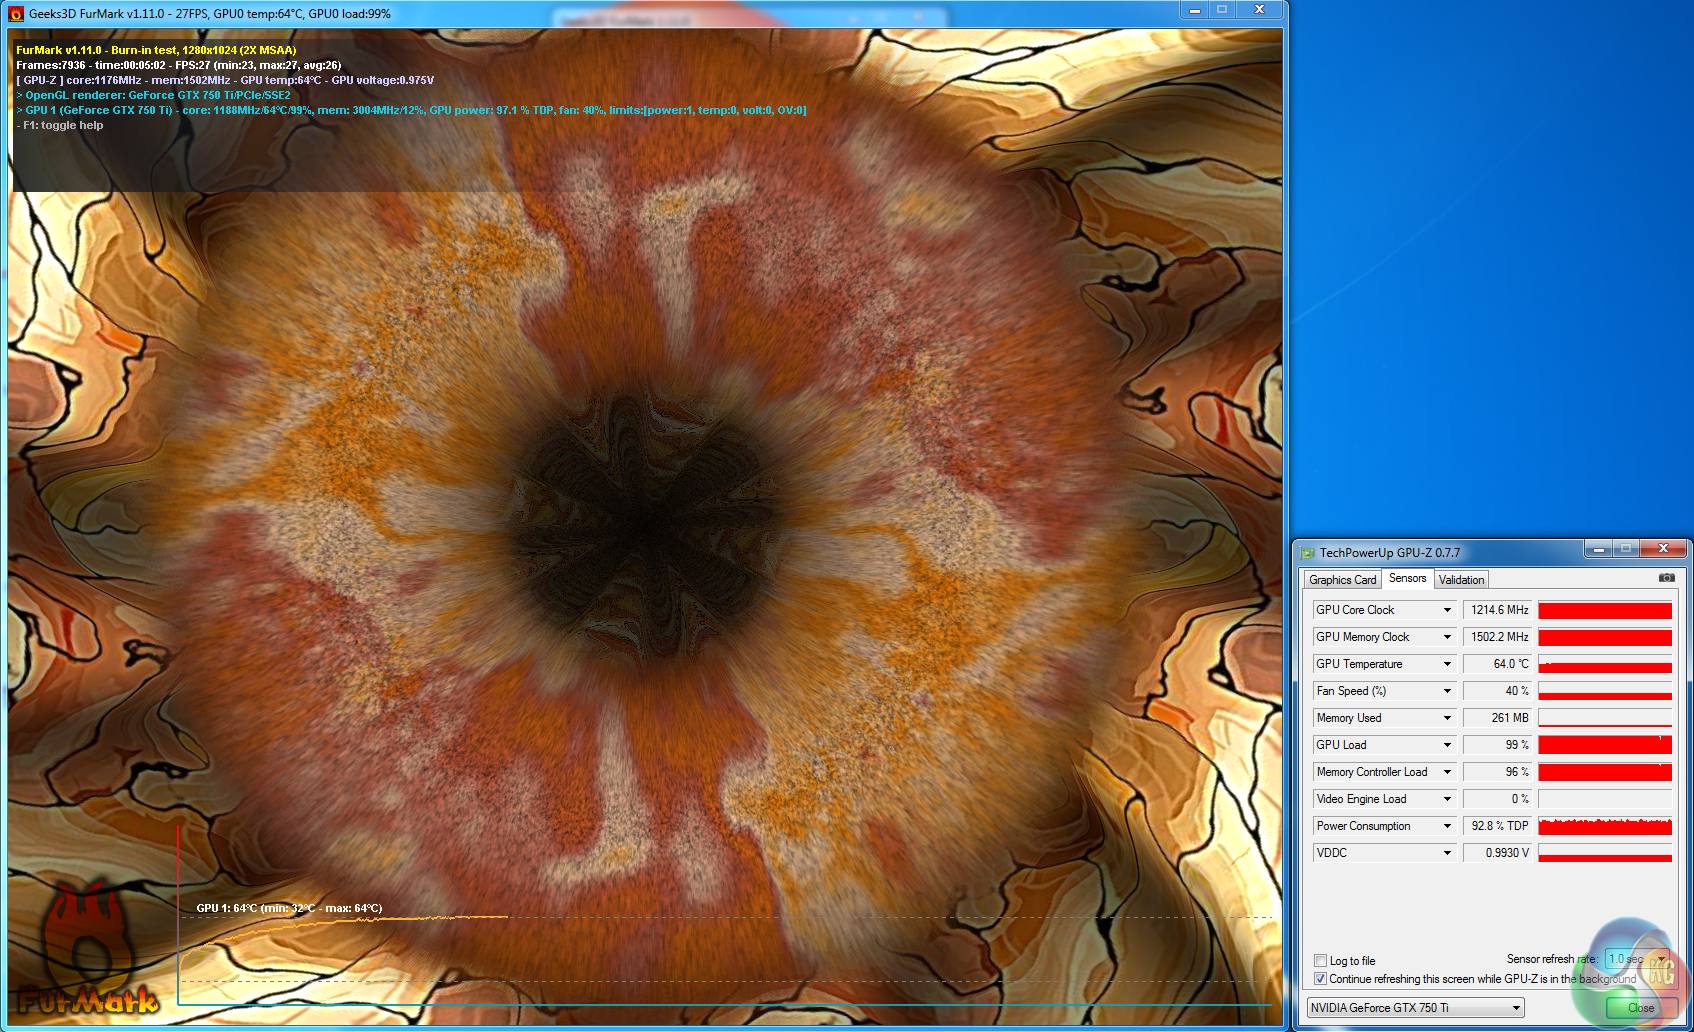Click the VDDC history graph
Viewport: 1694px width, 1032px height.
1605,853
